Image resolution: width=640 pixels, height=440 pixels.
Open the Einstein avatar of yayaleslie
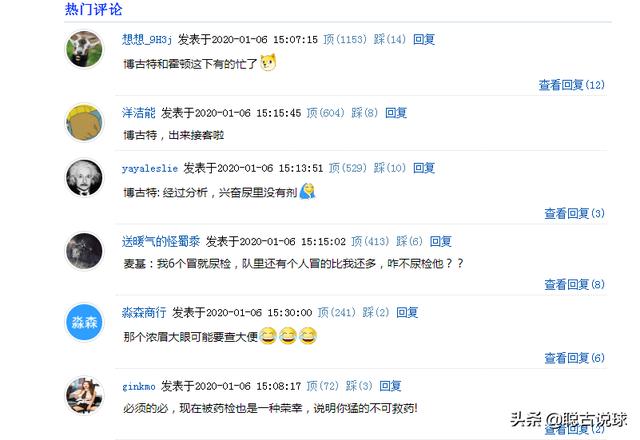tap(84, 178)
